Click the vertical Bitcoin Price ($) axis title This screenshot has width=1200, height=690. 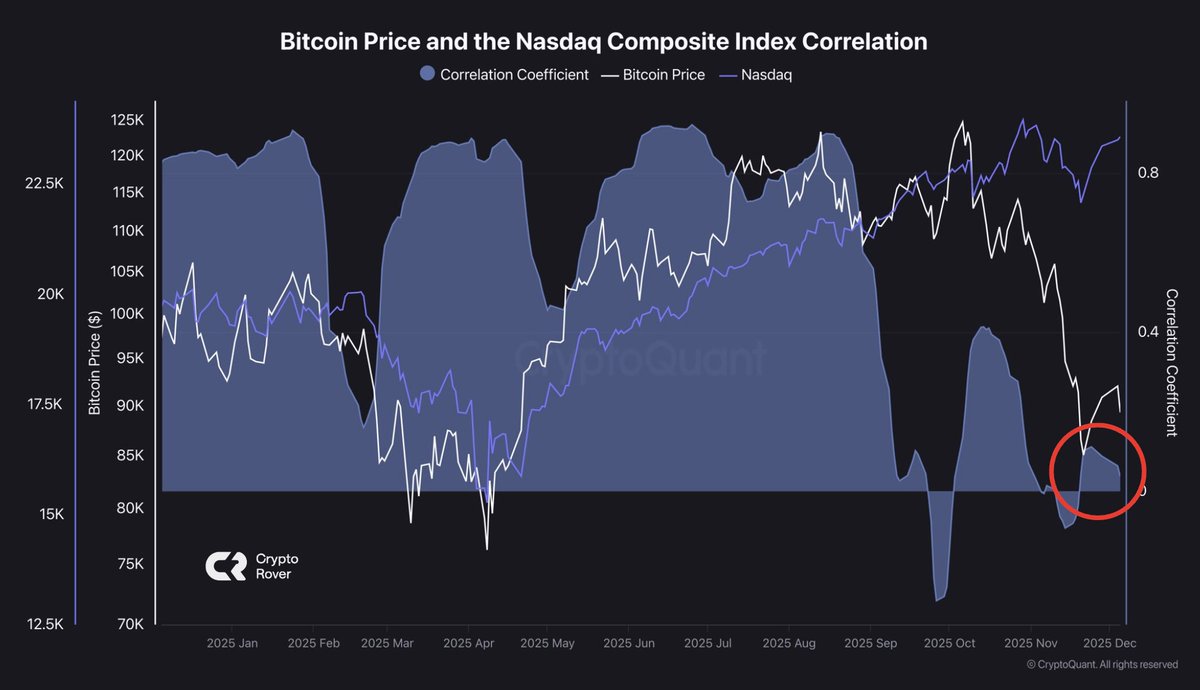95,362
